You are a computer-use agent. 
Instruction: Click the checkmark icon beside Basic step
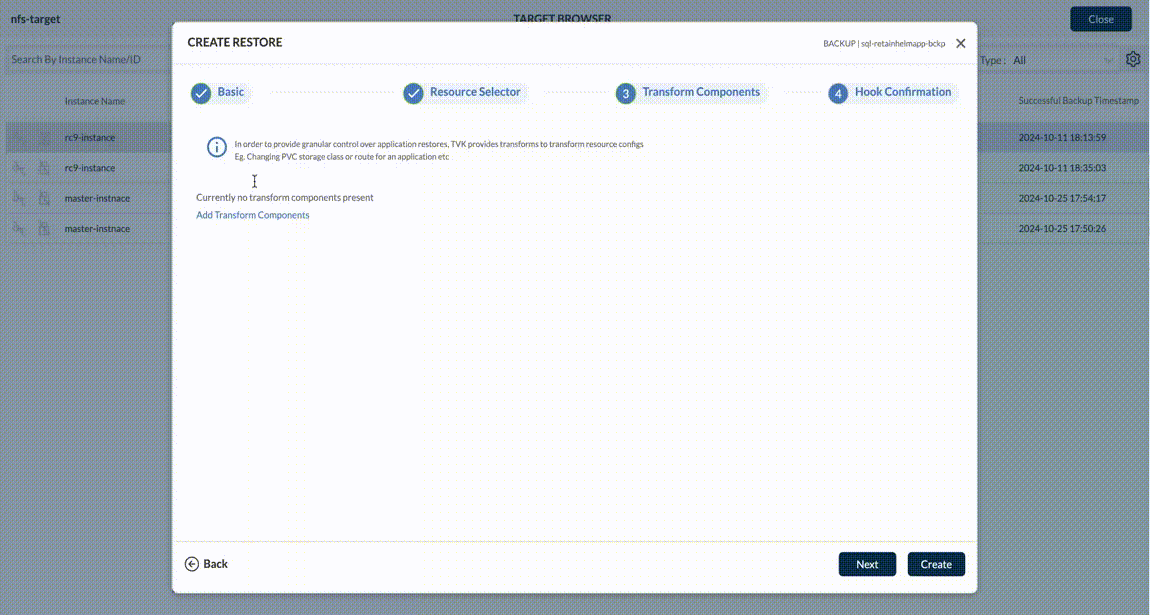point(201,93)
